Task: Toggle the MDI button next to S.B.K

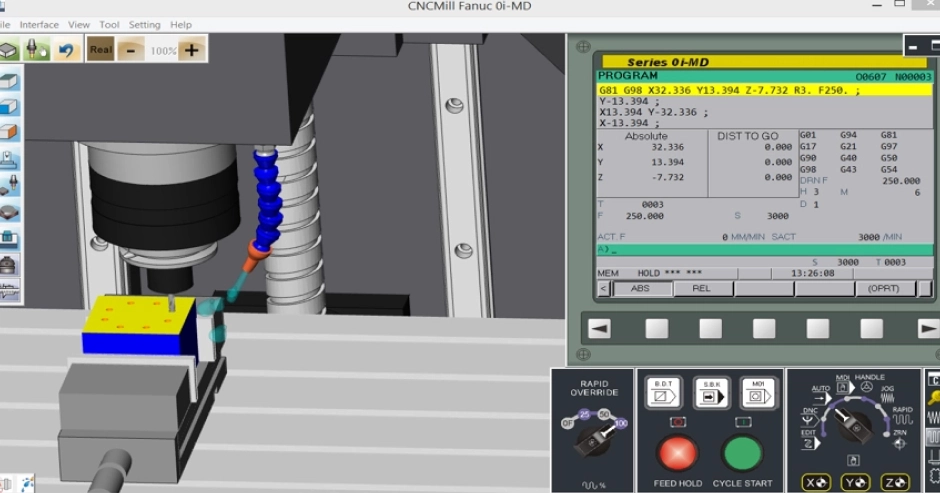Action: (758, 393)
